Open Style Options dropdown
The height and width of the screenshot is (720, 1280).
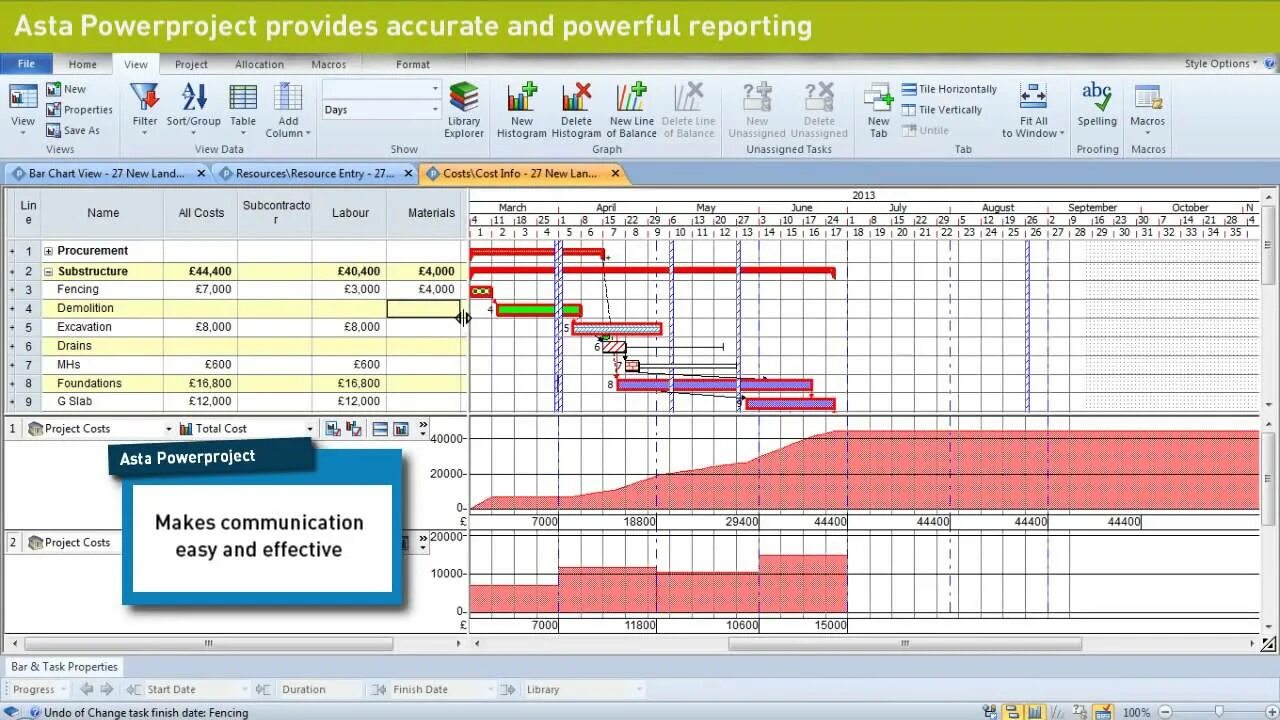point(1221,64)
